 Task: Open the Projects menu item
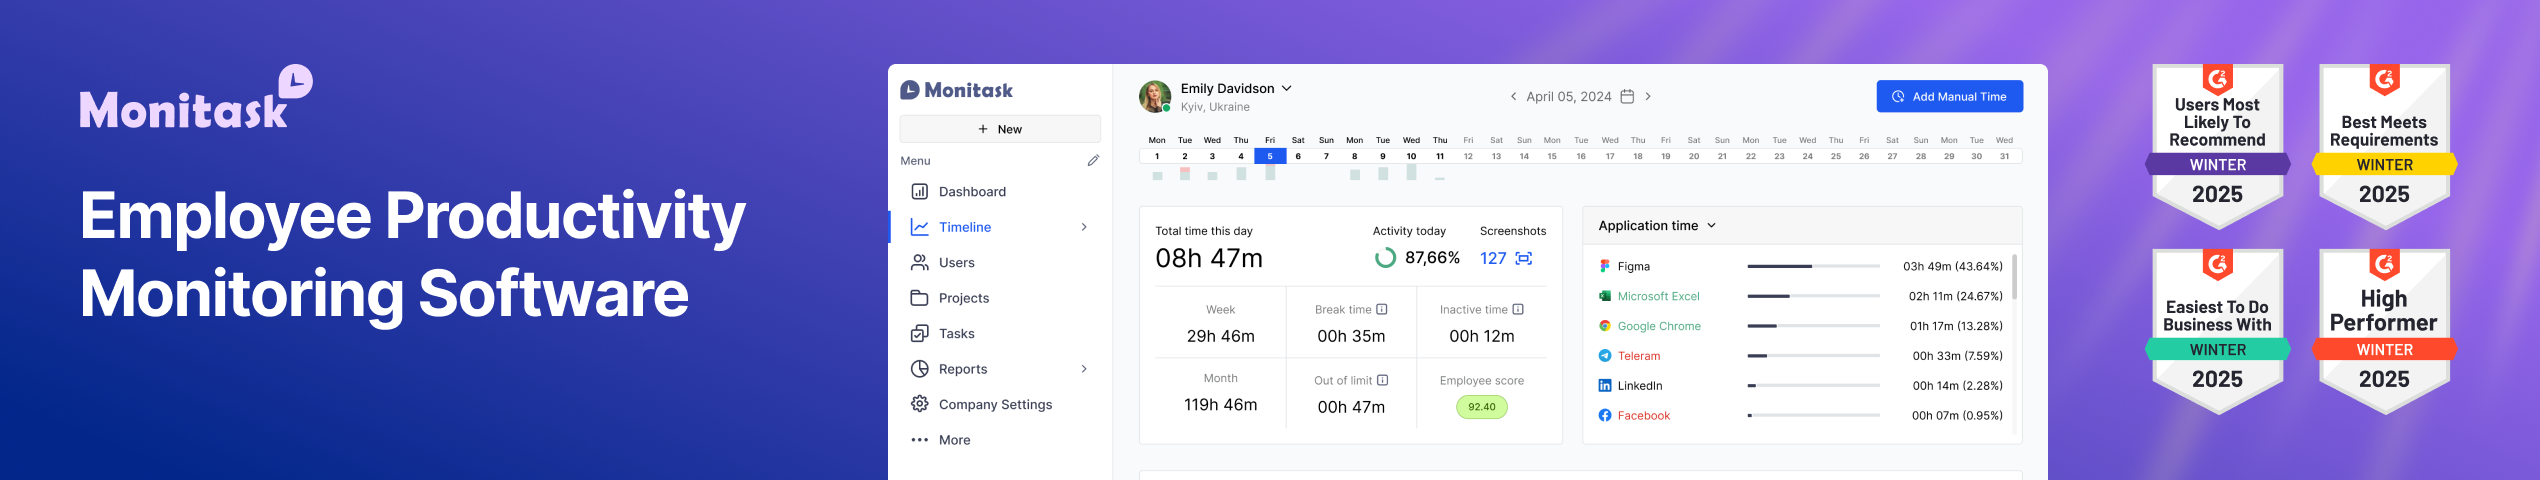click(x=1000, y=298)
